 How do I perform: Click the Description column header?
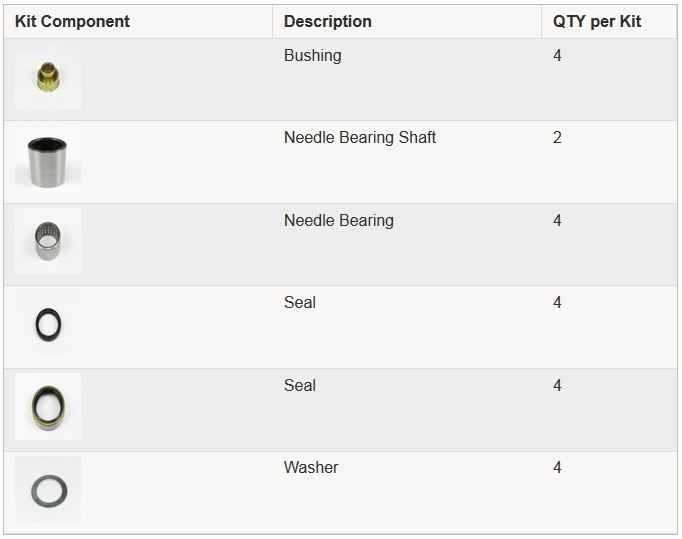328,21
